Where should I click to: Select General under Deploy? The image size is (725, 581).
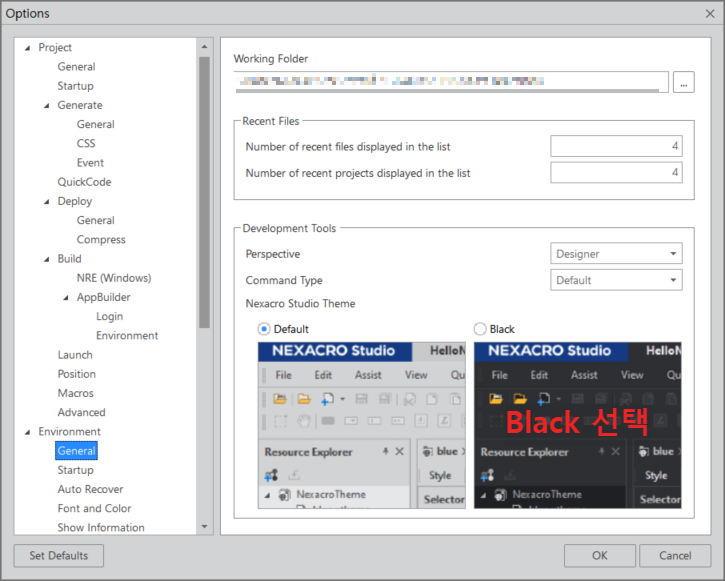(95, 220)
